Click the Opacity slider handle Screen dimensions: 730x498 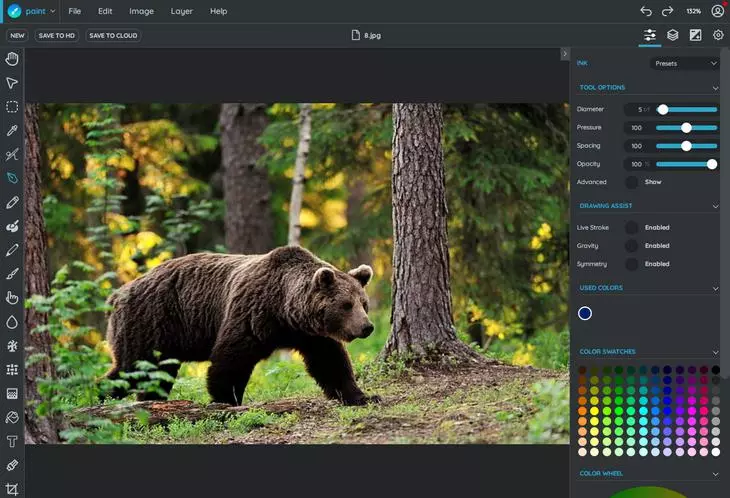[711, 164]
